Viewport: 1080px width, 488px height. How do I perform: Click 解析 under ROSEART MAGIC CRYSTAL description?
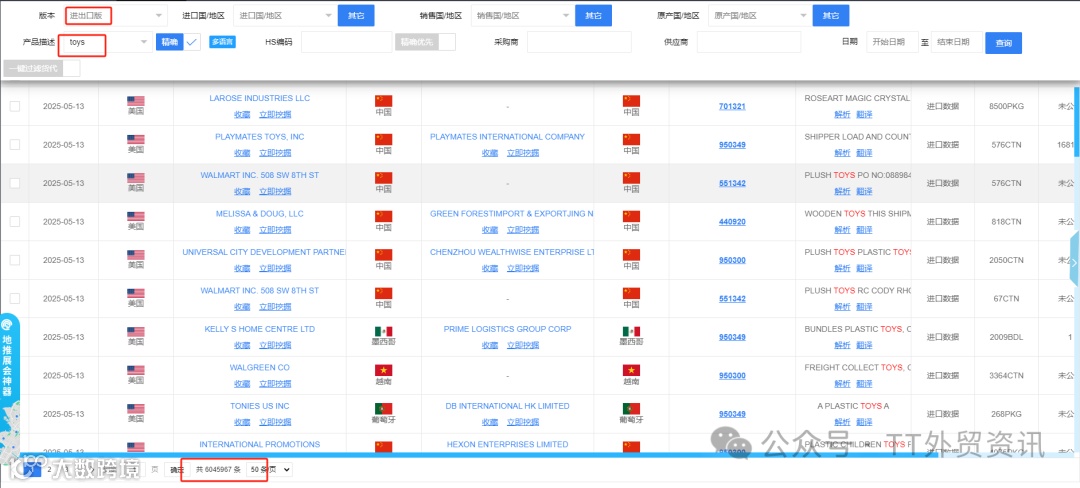(x=842, y=115)
